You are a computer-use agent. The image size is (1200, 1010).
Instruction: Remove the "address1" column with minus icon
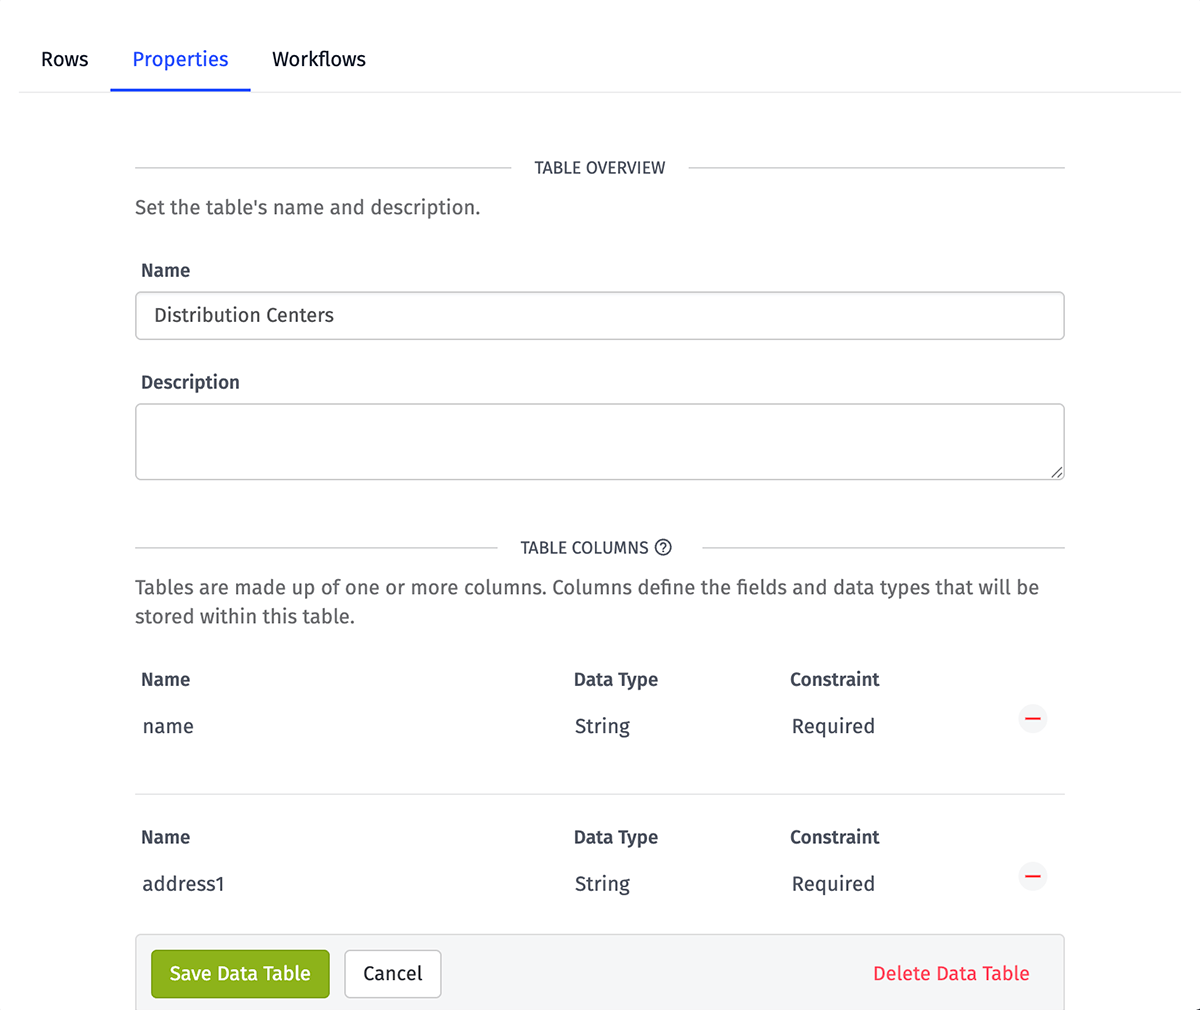pos(1033,877)
